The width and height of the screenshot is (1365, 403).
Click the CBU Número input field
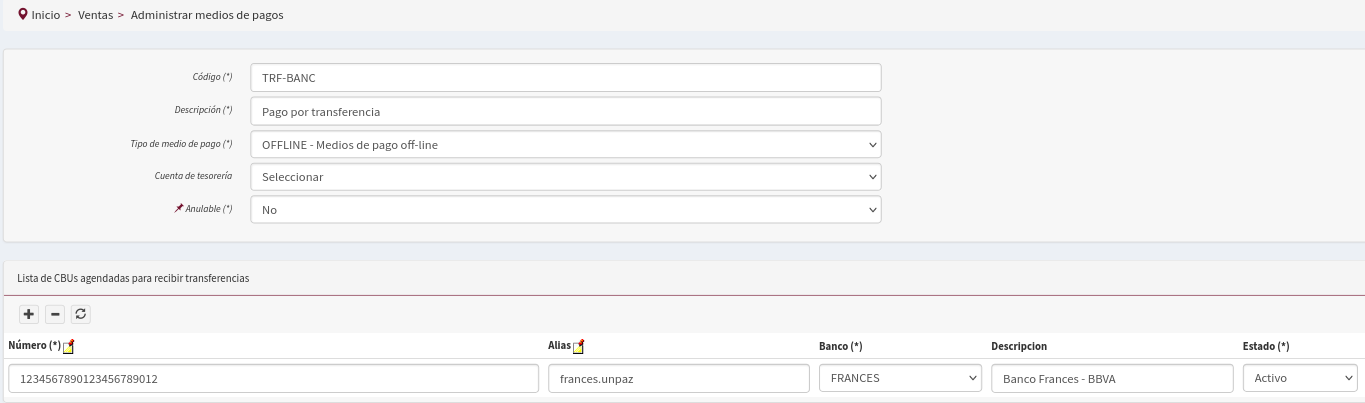tap(274, 379)
